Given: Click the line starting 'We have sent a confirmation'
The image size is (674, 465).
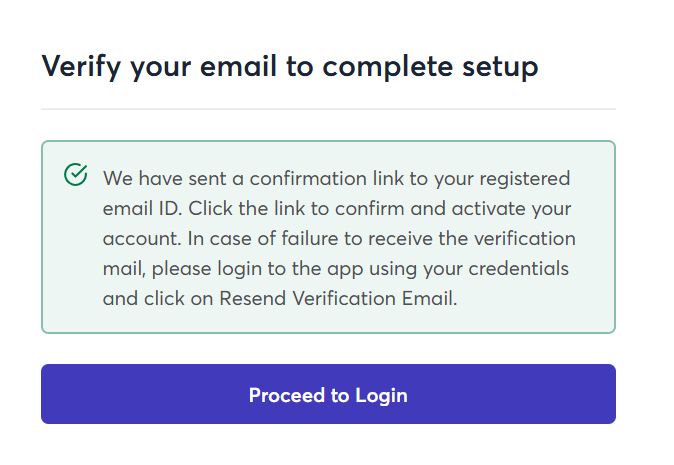Looking at the screenshot, I should pos(336,179).
